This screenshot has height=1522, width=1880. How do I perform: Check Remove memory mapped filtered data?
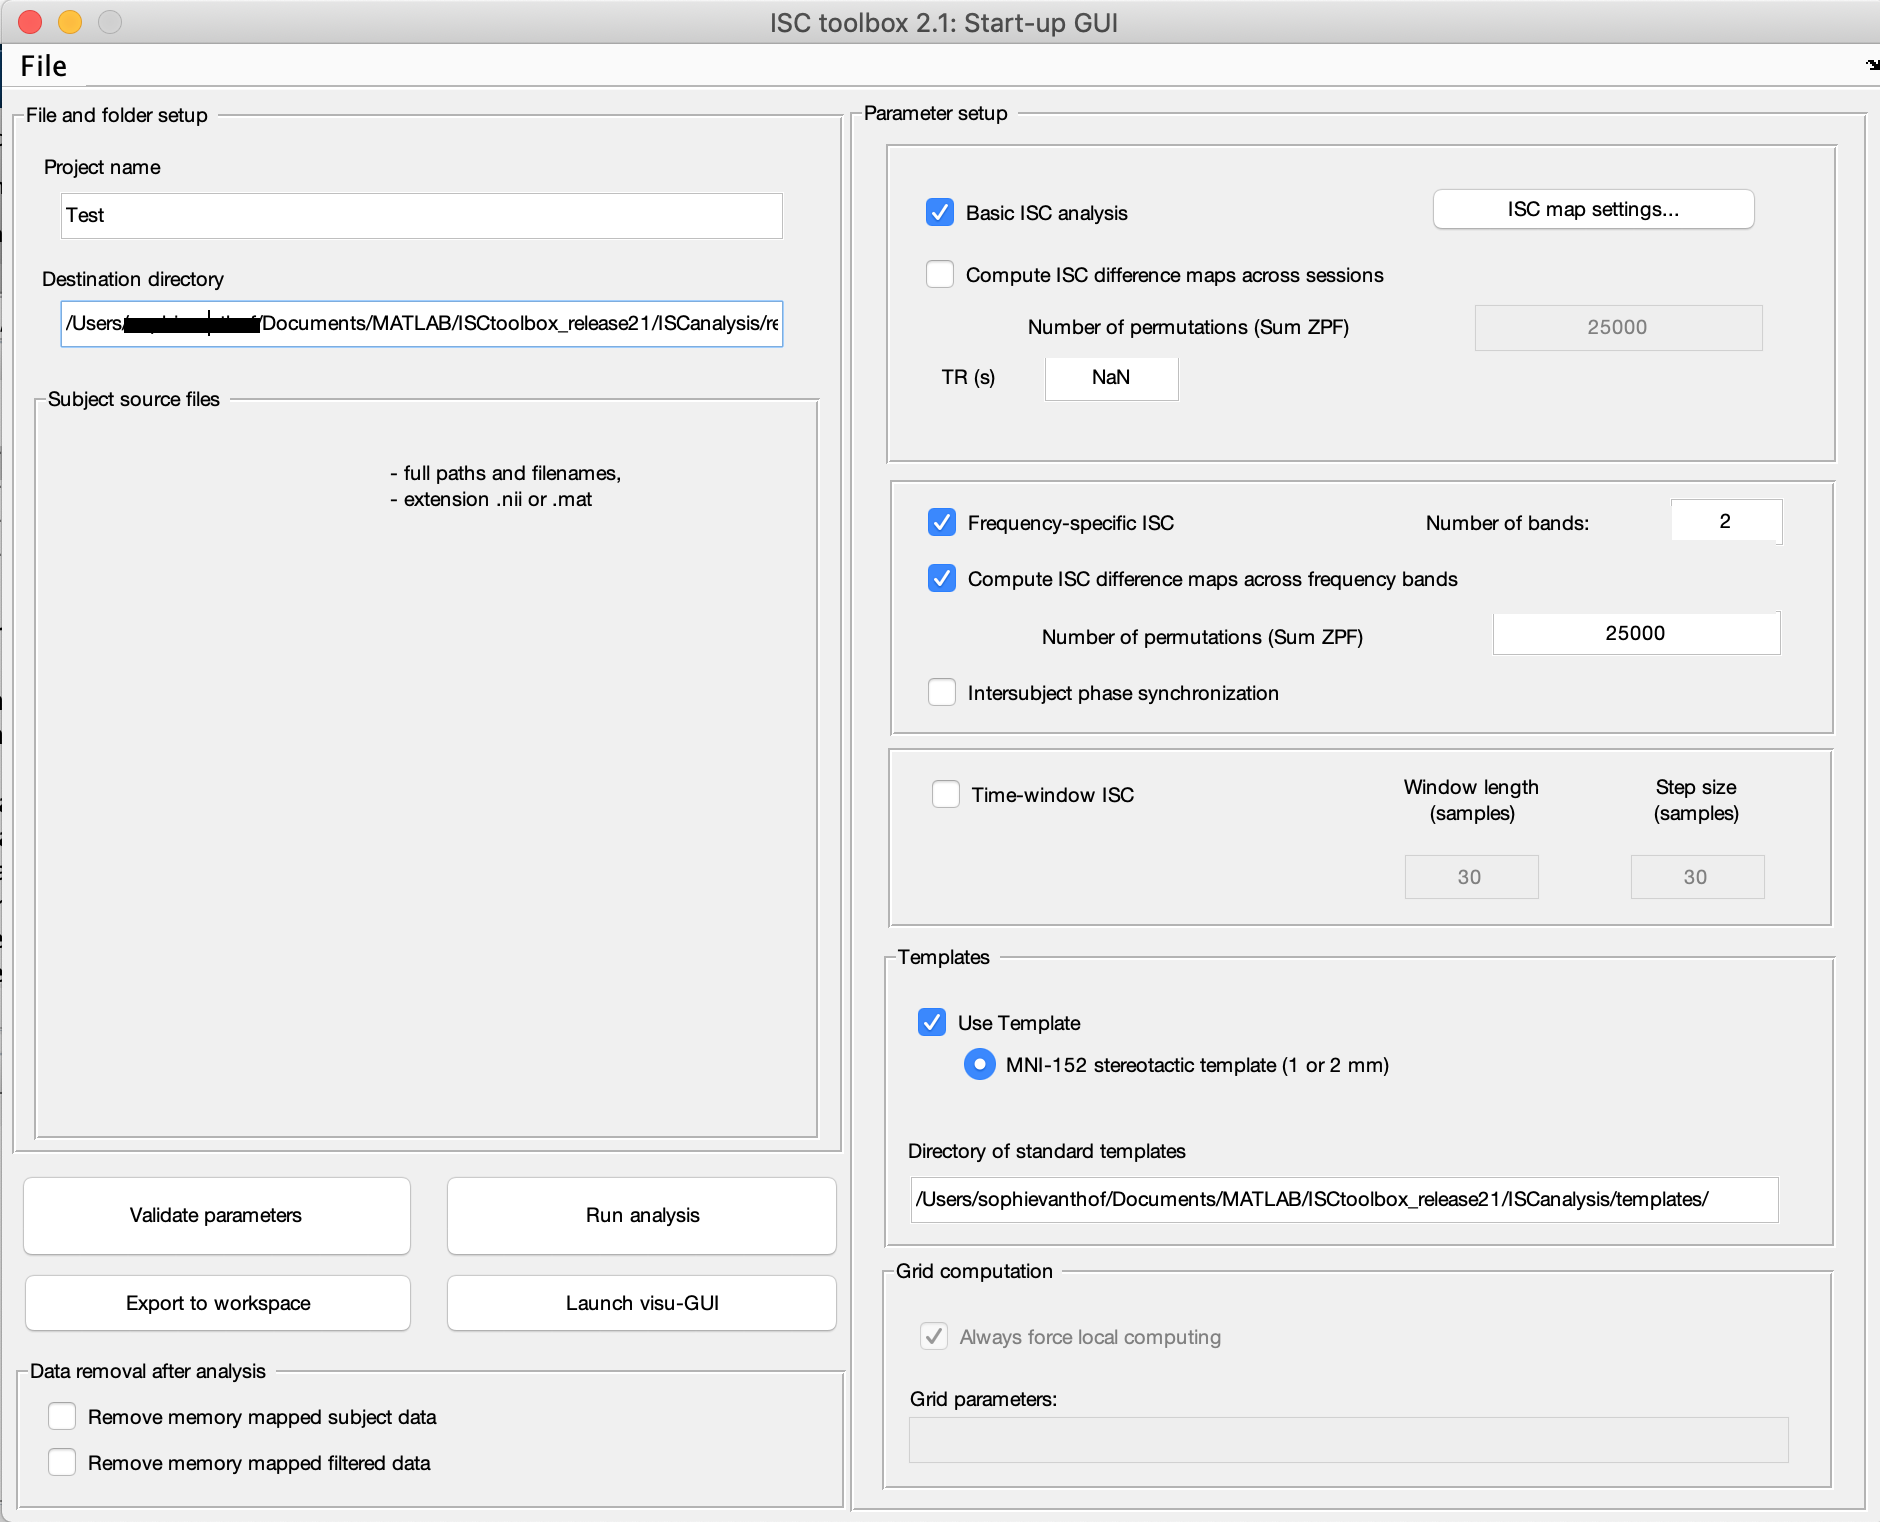tap(62, 1462)
